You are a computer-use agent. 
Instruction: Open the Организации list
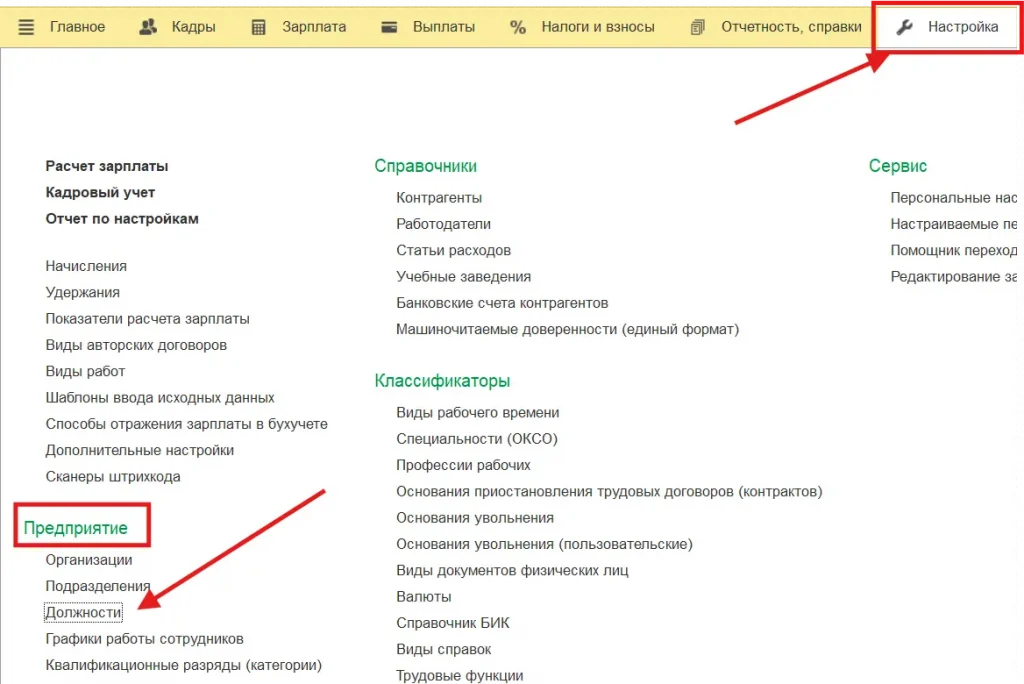coord(89,560)
